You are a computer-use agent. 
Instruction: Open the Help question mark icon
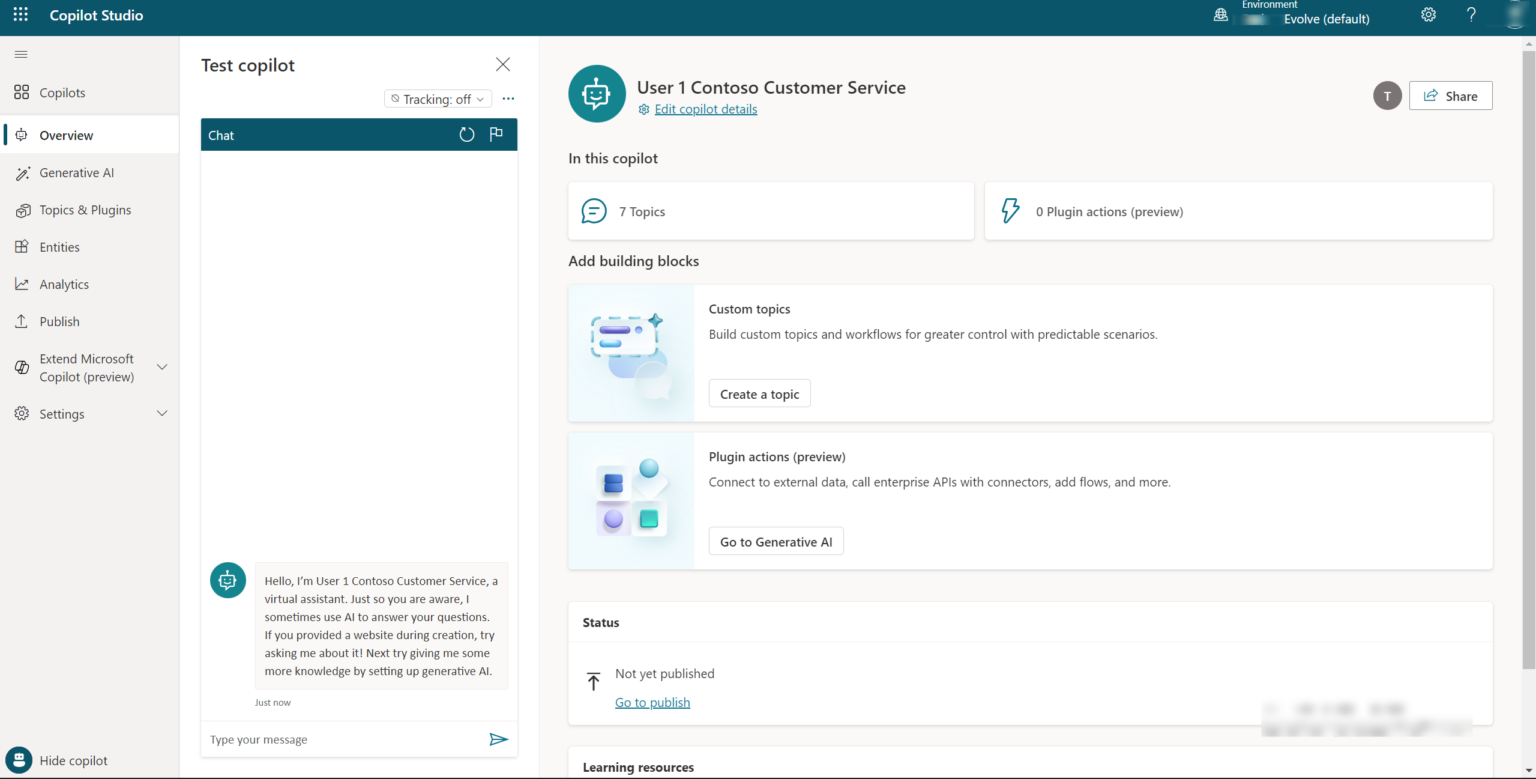click(x=1471, y=15)
